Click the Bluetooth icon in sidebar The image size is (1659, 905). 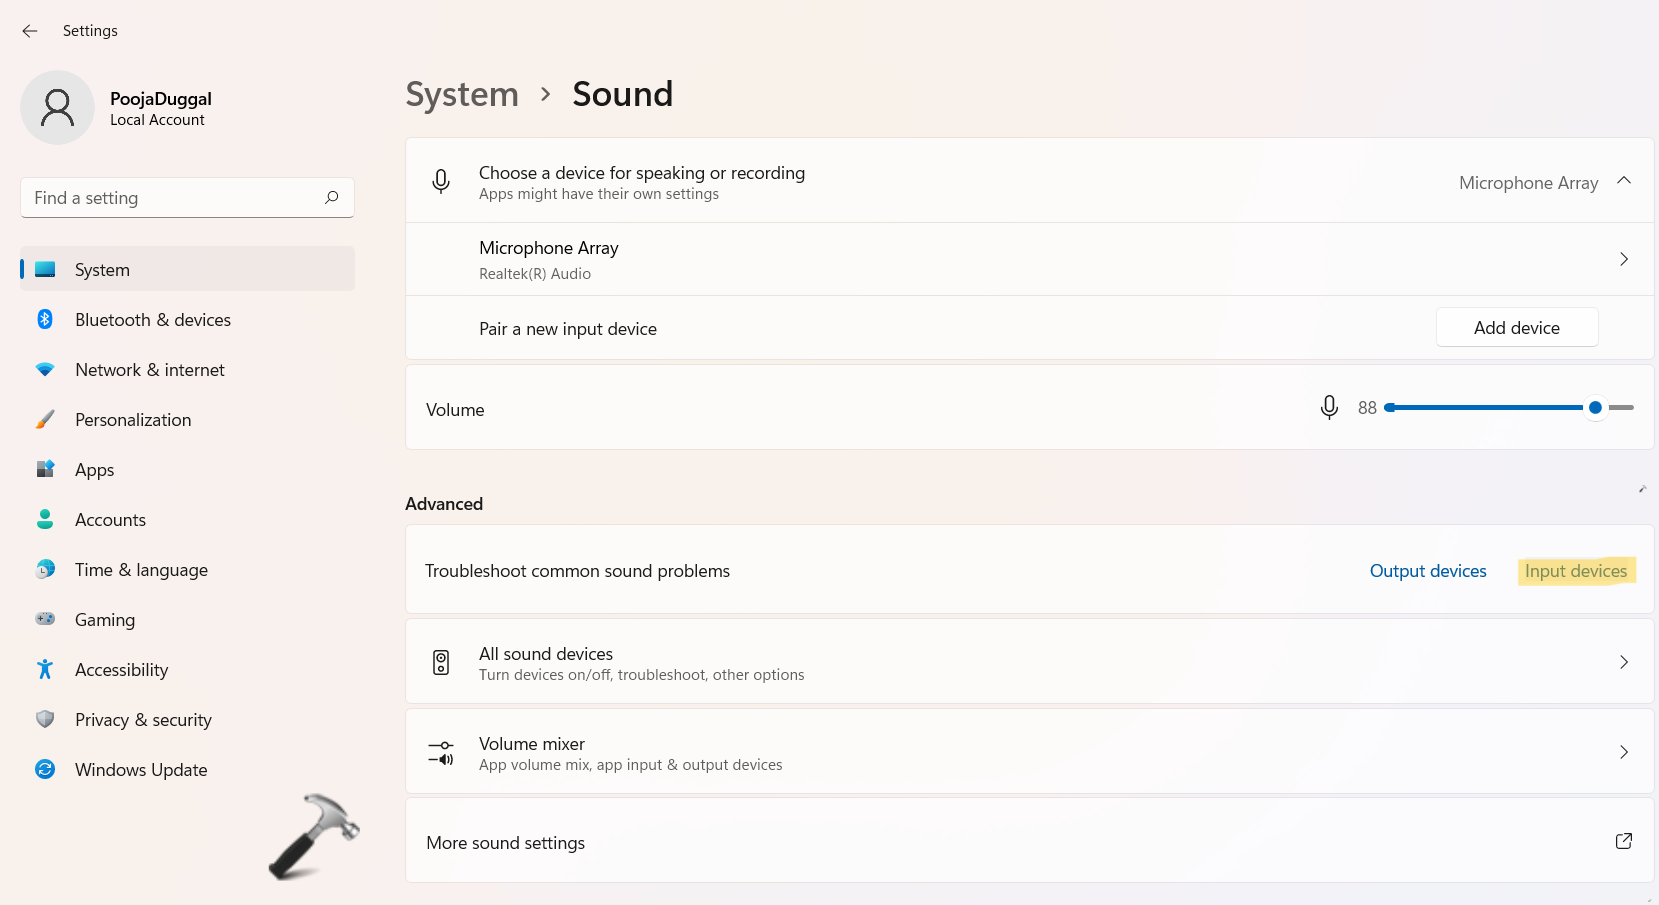tap(45, 320)
